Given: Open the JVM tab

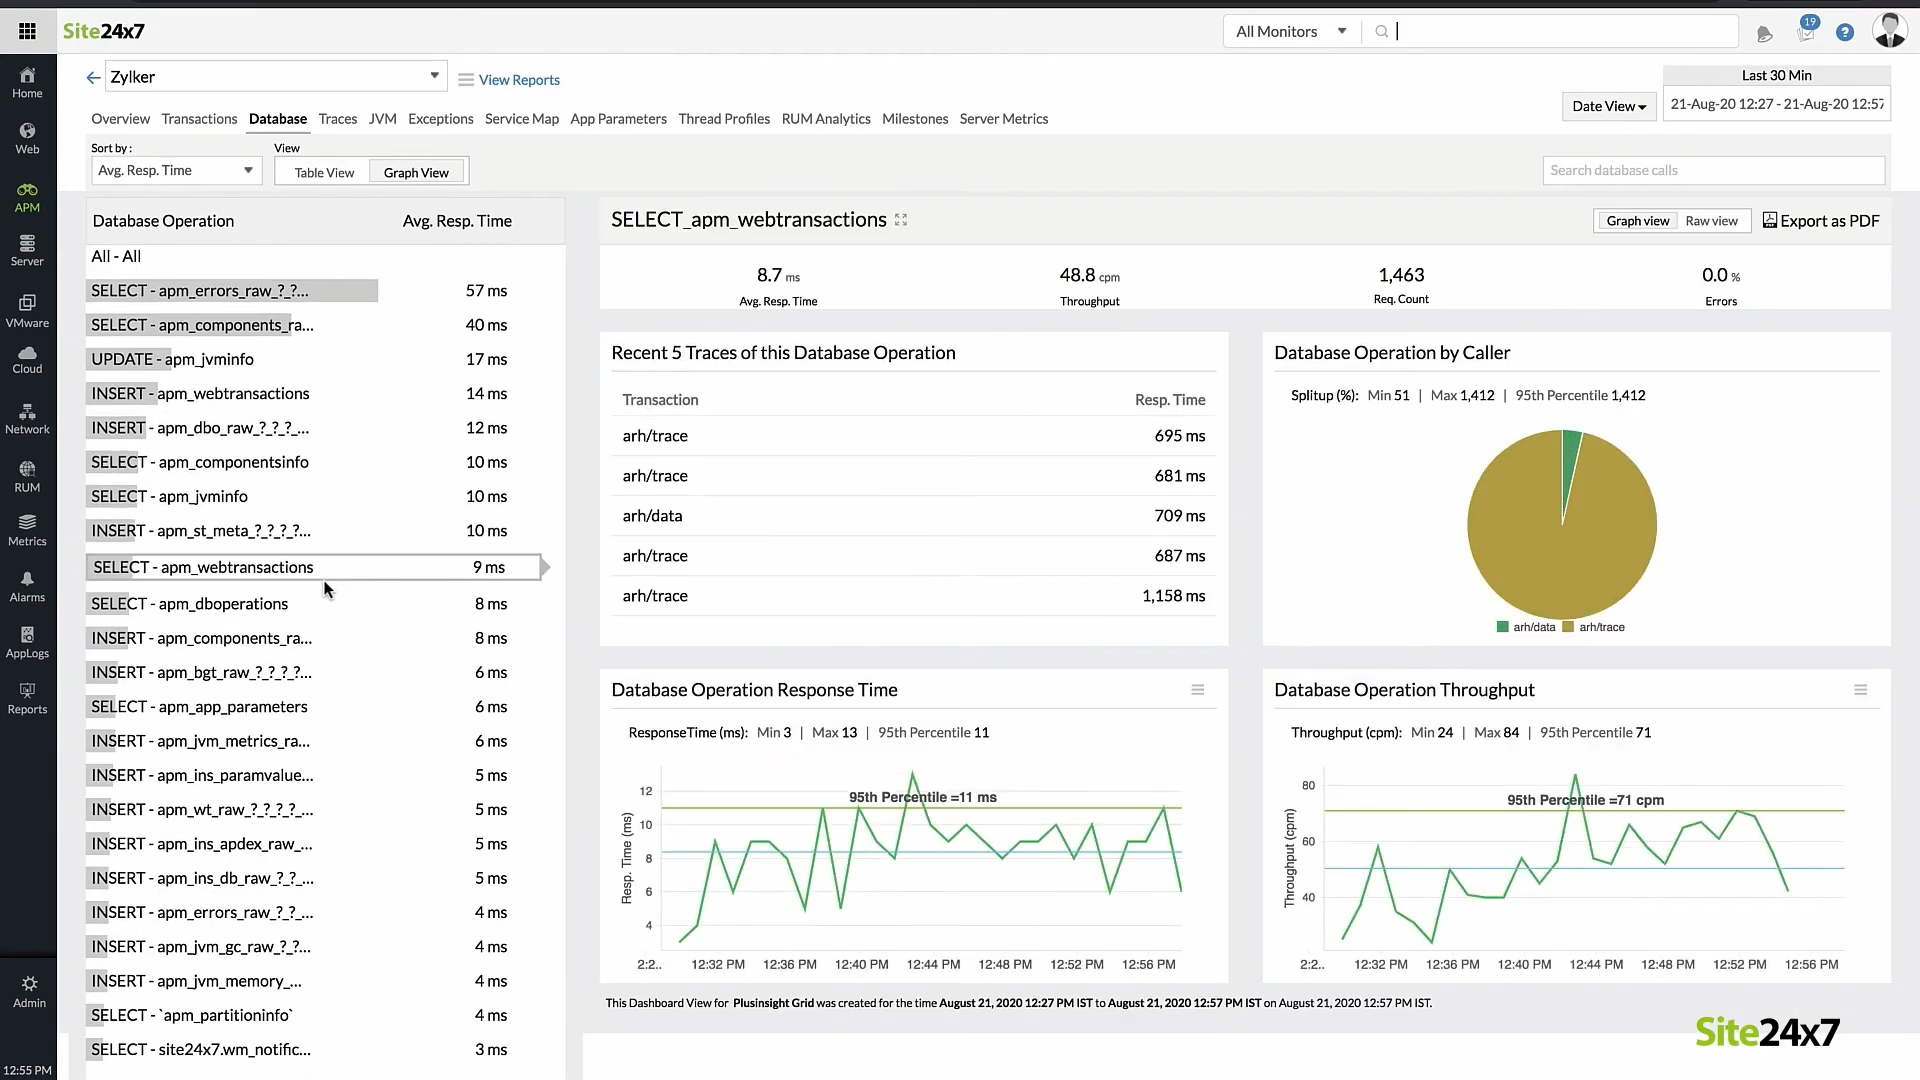Looking at the screenshot, I should [382, 119].
